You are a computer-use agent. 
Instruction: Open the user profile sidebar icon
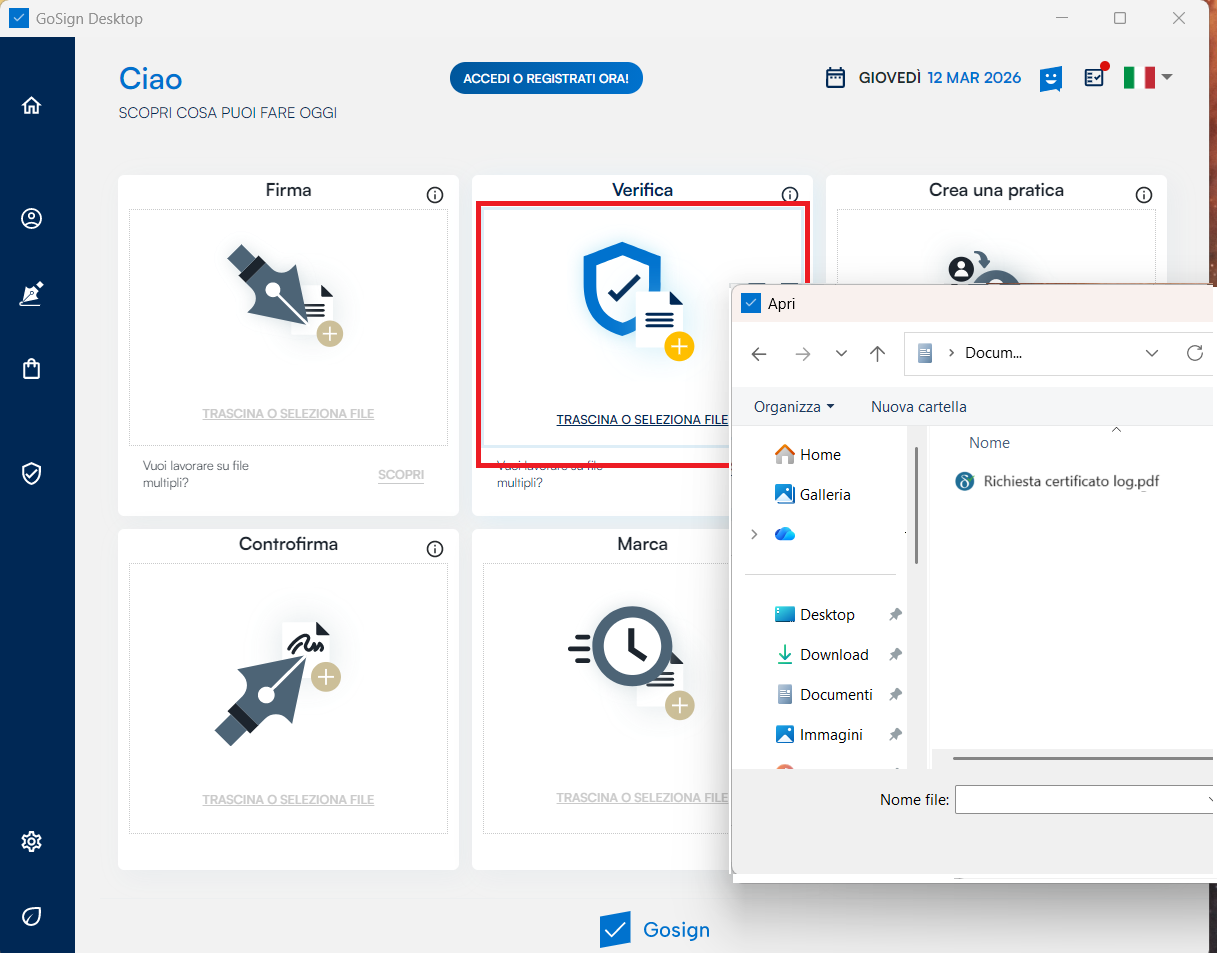[31, 219]
